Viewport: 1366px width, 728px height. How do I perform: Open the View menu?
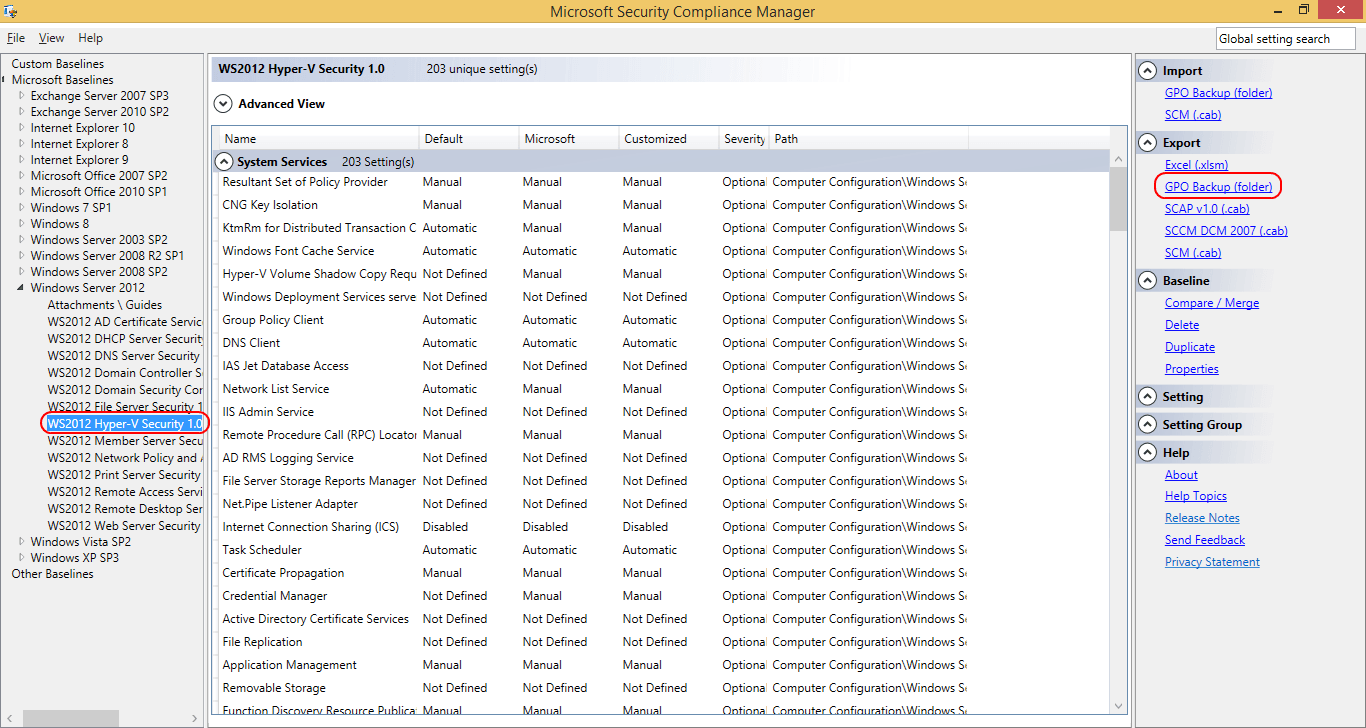click(51, 38)
